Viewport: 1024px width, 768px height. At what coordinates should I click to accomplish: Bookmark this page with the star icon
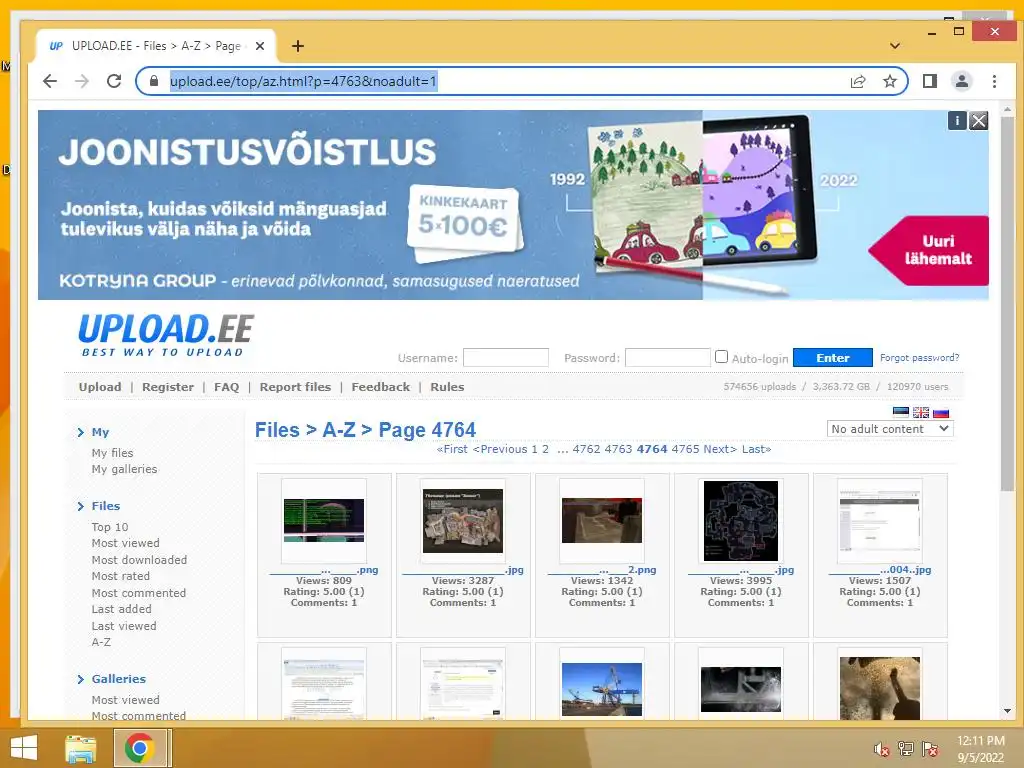tap(889, 81)
